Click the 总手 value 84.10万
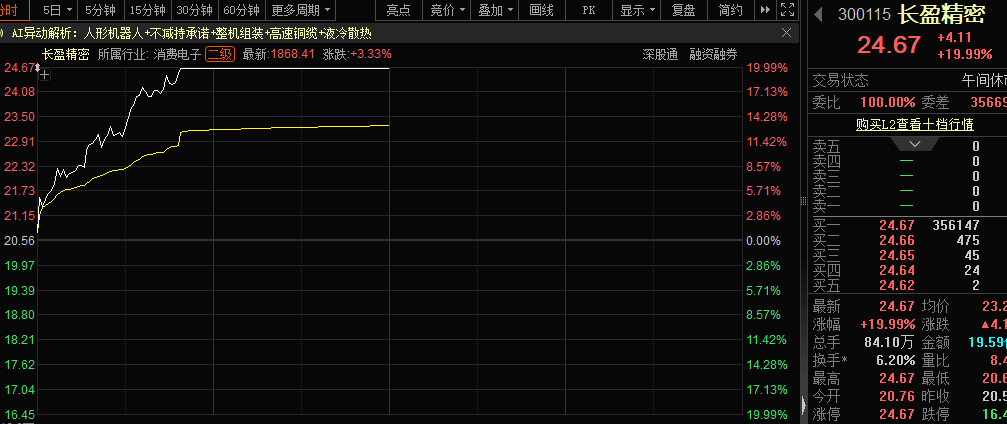This screenshot has width=1007, height=424. [x=889, y=342]
